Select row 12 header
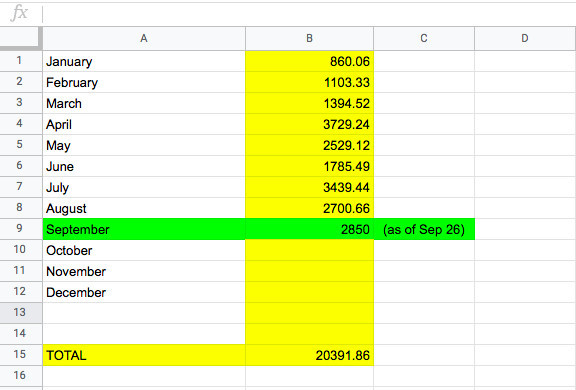Viewport: 576px width, 390px height. click(x=21, y=292)
